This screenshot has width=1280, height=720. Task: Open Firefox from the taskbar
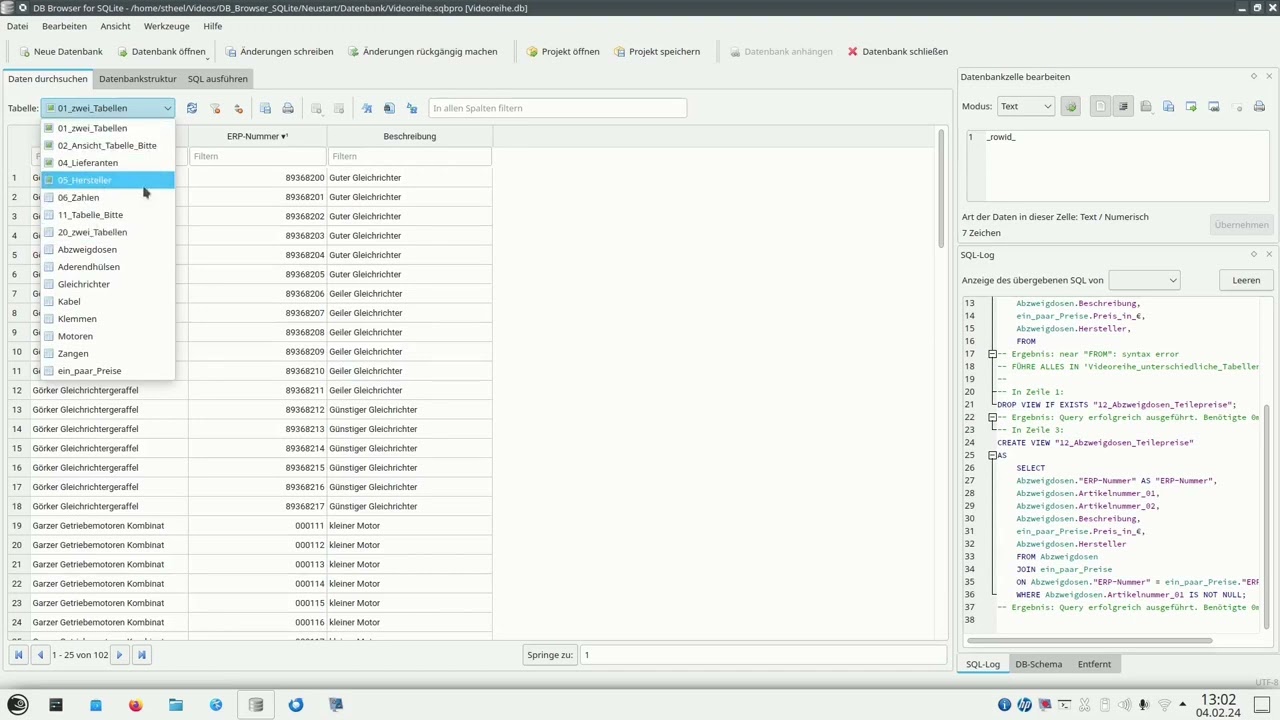[136, 705]
